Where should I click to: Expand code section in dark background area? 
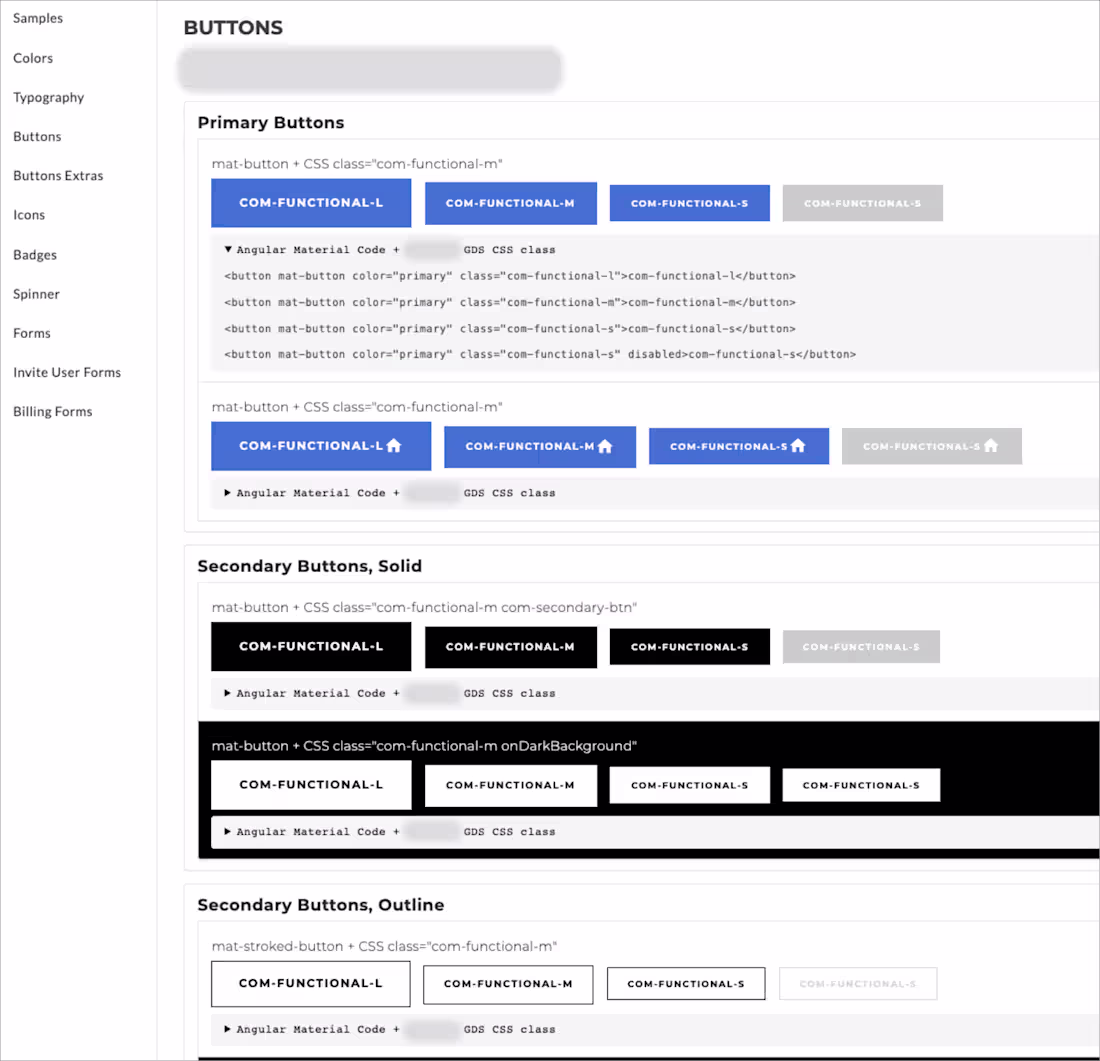click(x=389, y=832)
